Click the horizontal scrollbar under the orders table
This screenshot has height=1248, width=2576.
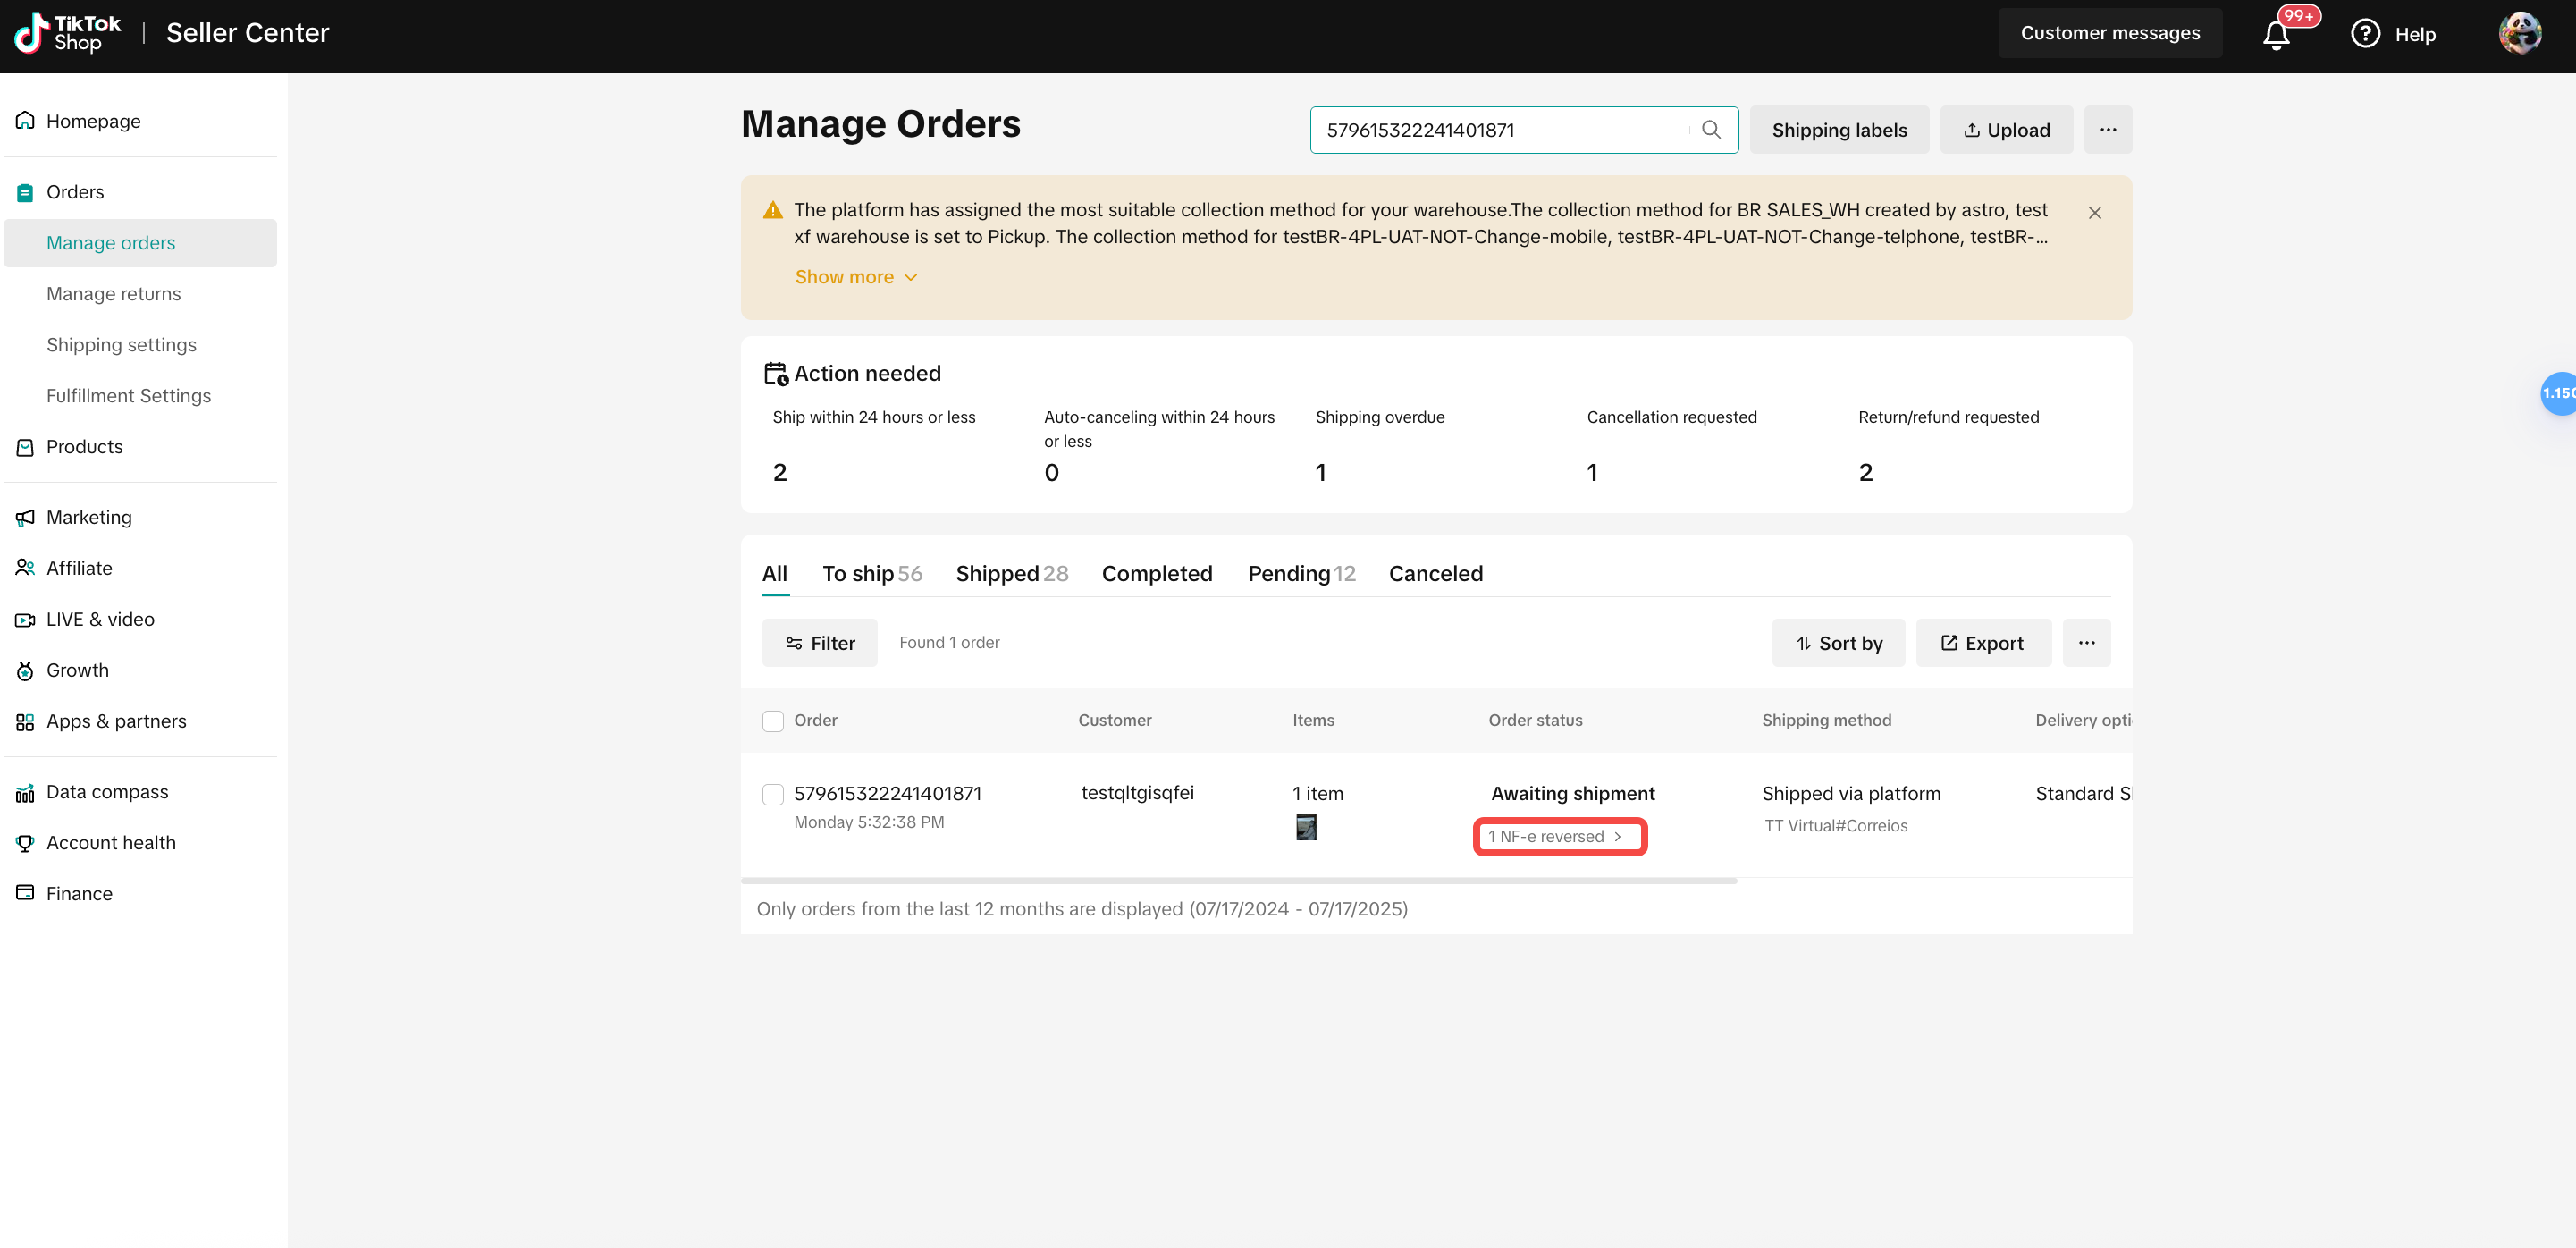coord(1239,881)
